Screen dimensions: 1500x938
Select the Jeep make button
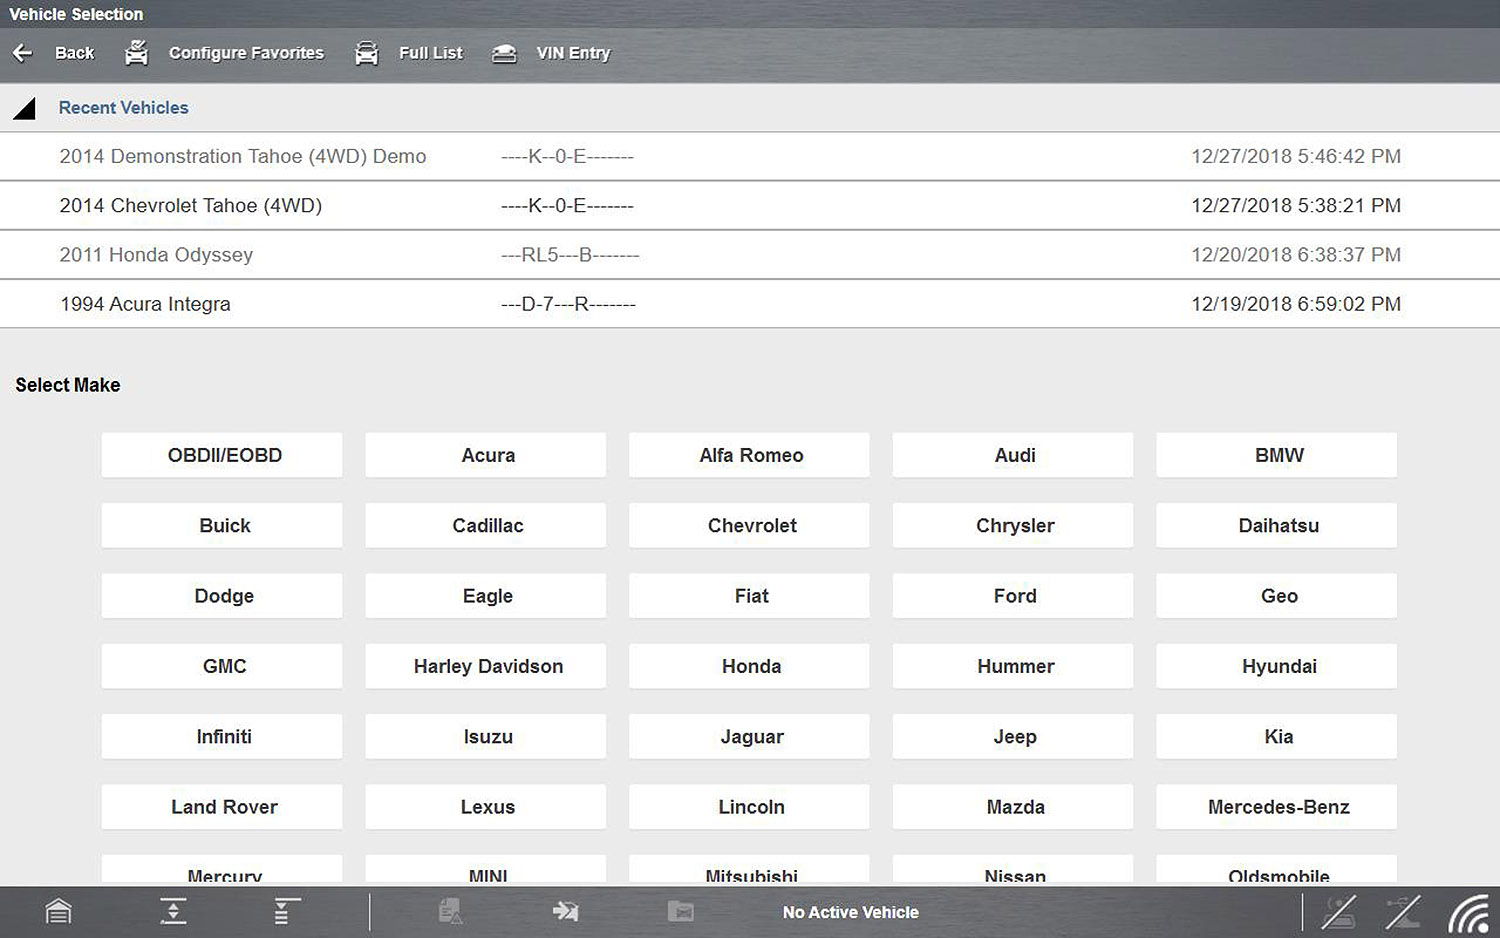(1013, 737)
